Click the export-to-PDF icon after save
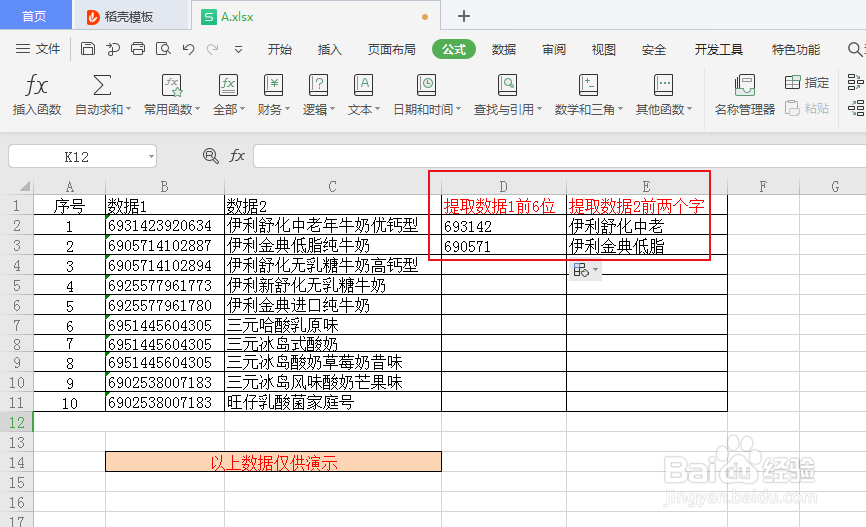Viewport: 866px width, 527px height. (113, 49)
